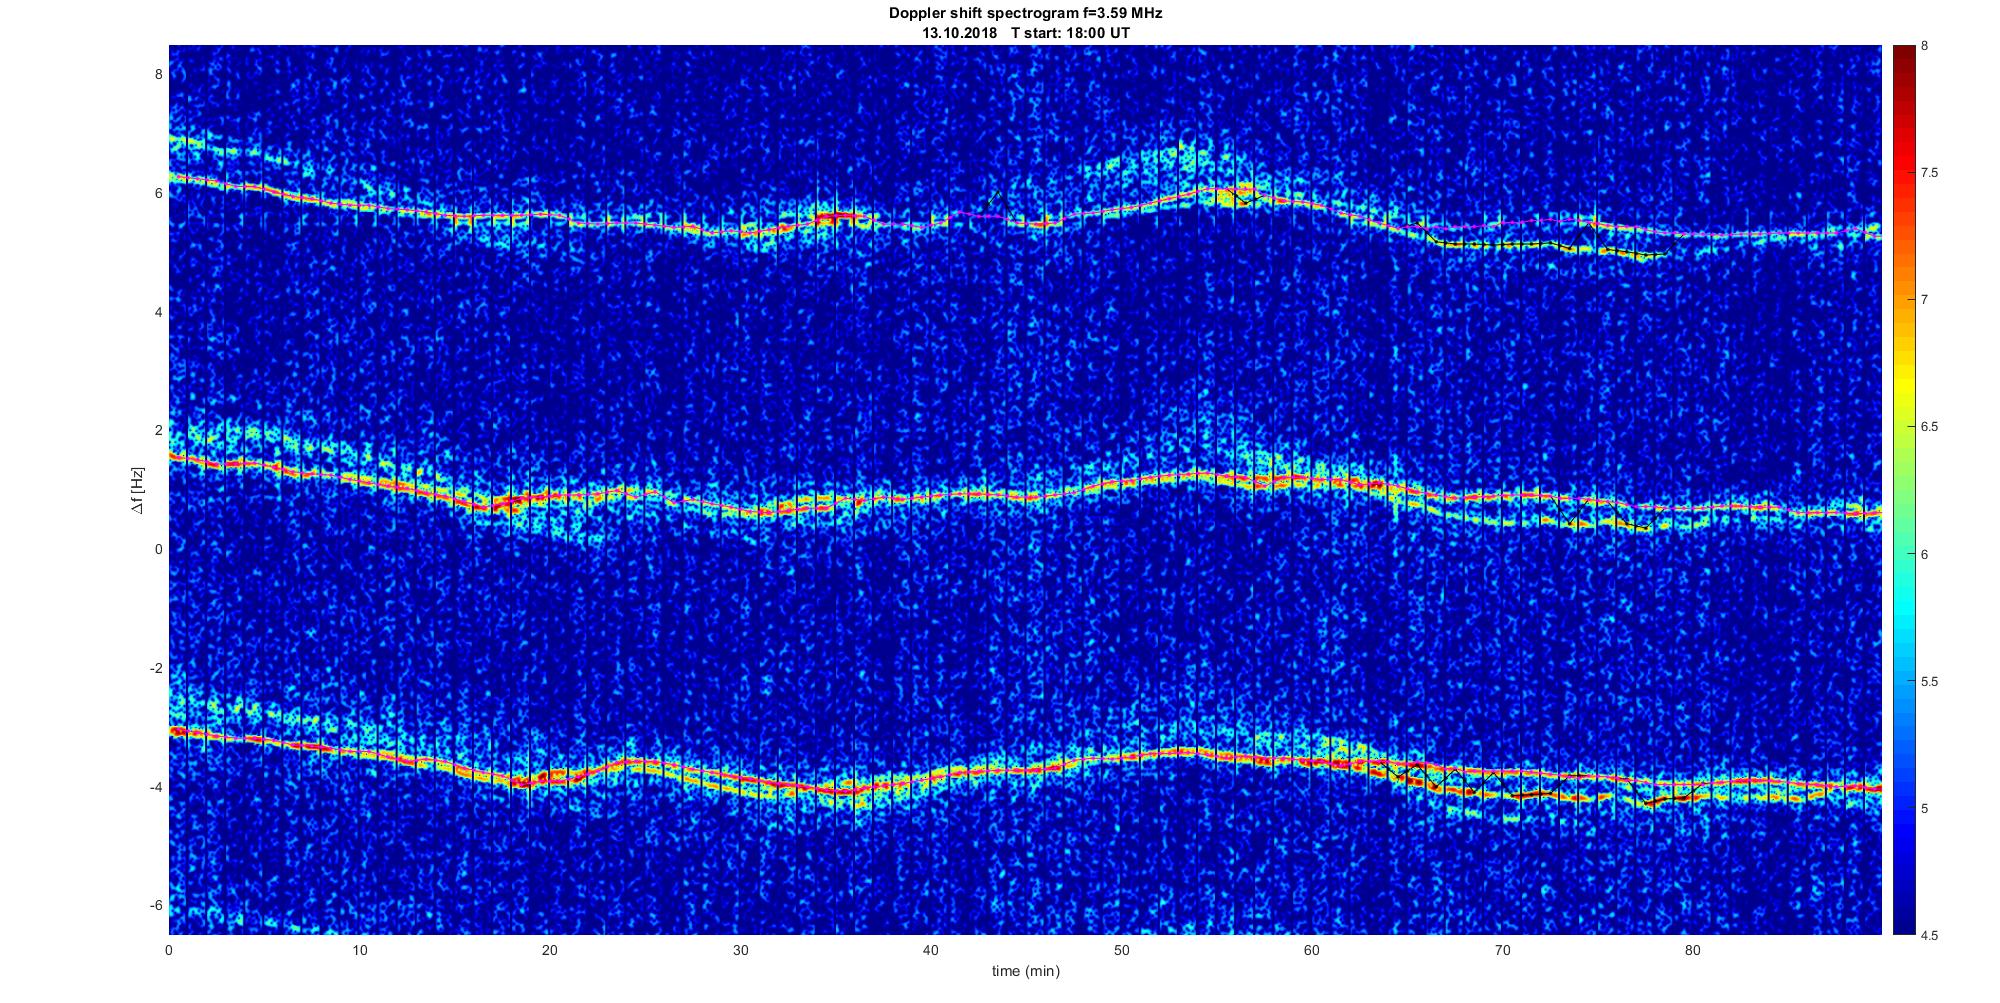Click the x-axis tick label '70'
The width and height of the screenshot is (2000, 1003).
pos(1502,950)
